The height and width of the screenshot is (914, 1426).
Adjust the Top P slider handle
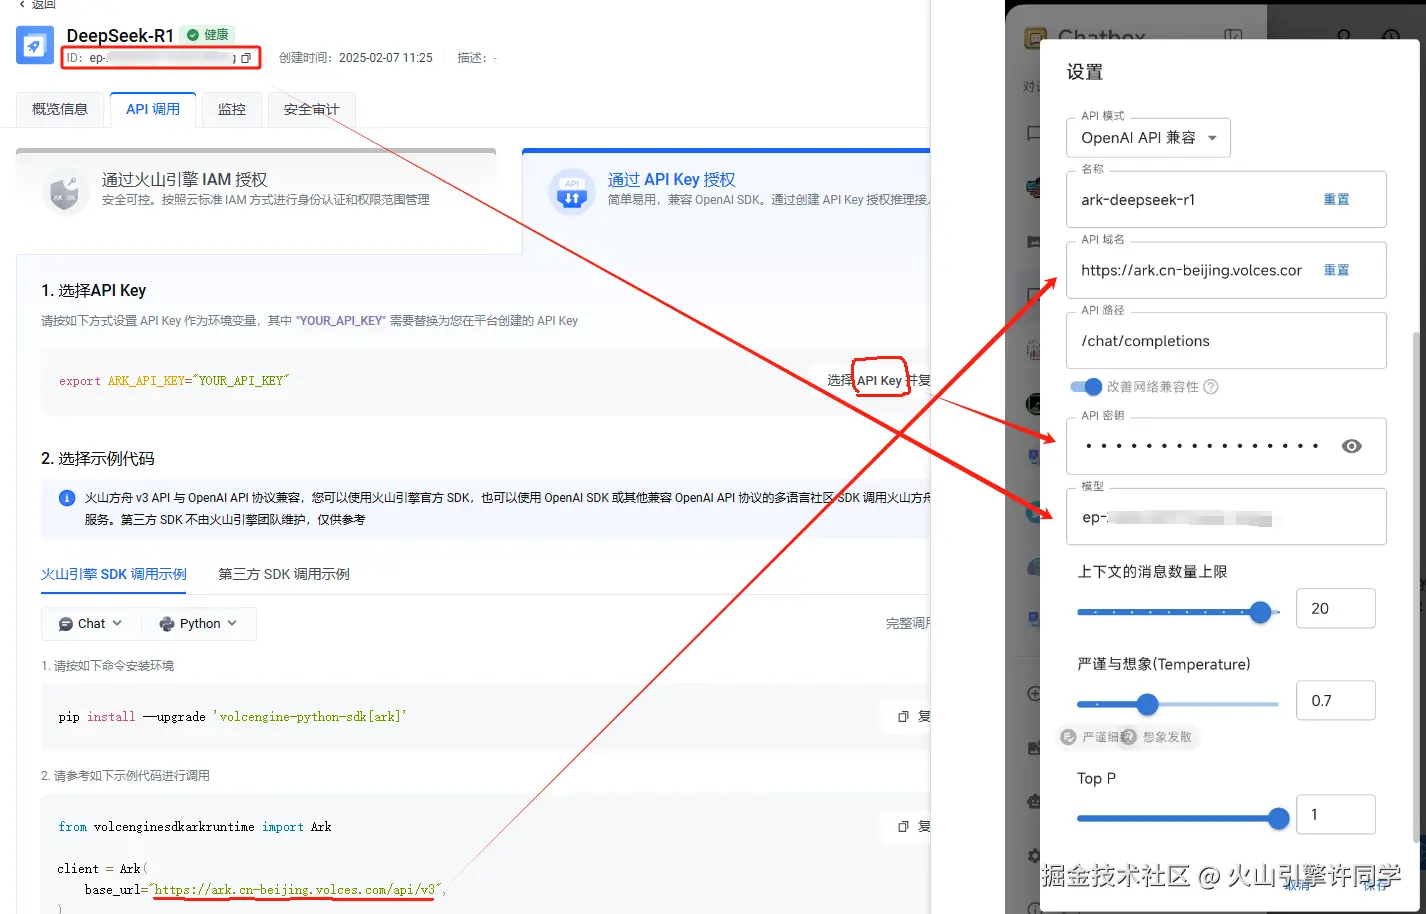click(1278, 819)
